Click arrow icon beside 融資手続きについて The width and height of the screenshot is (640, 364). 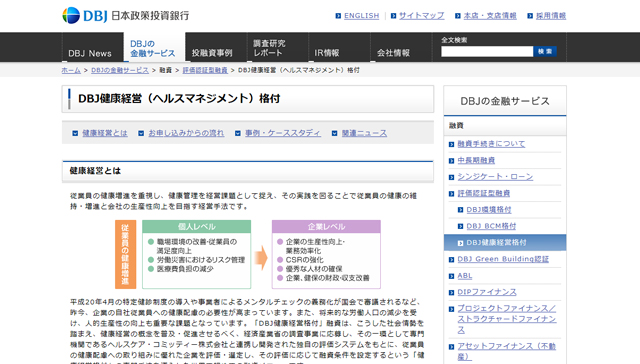point(451,144)
